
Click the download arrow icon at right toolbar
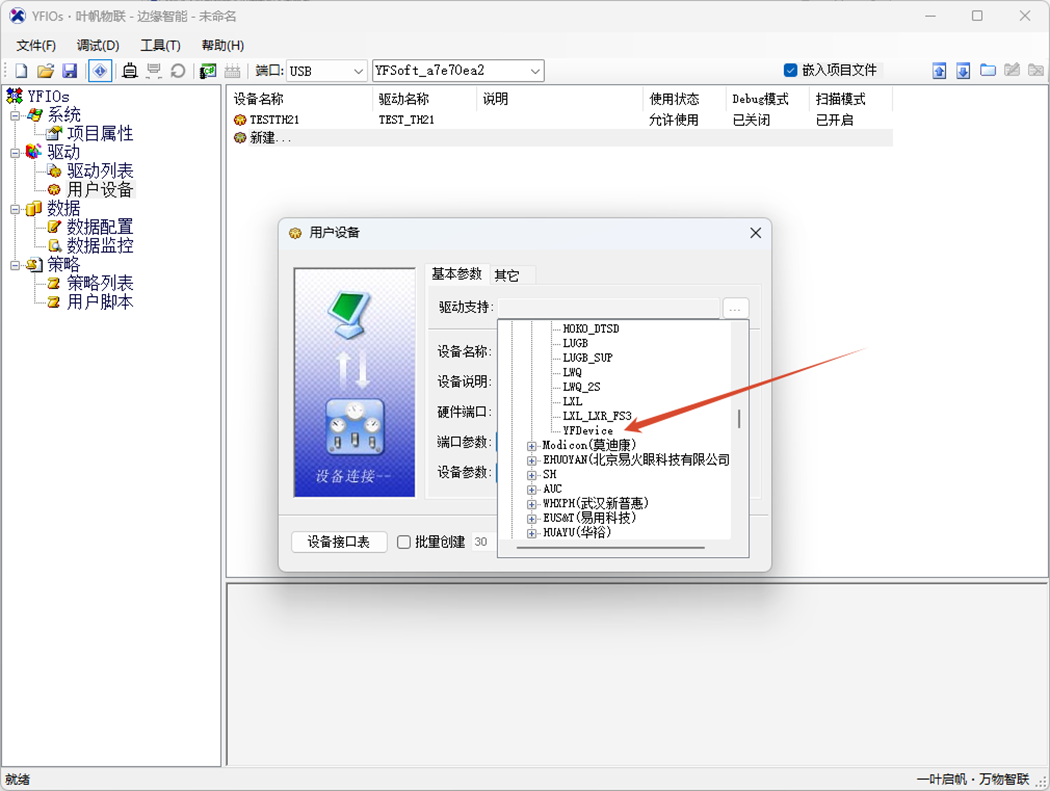pyautogui.click(x=963, y=70)
